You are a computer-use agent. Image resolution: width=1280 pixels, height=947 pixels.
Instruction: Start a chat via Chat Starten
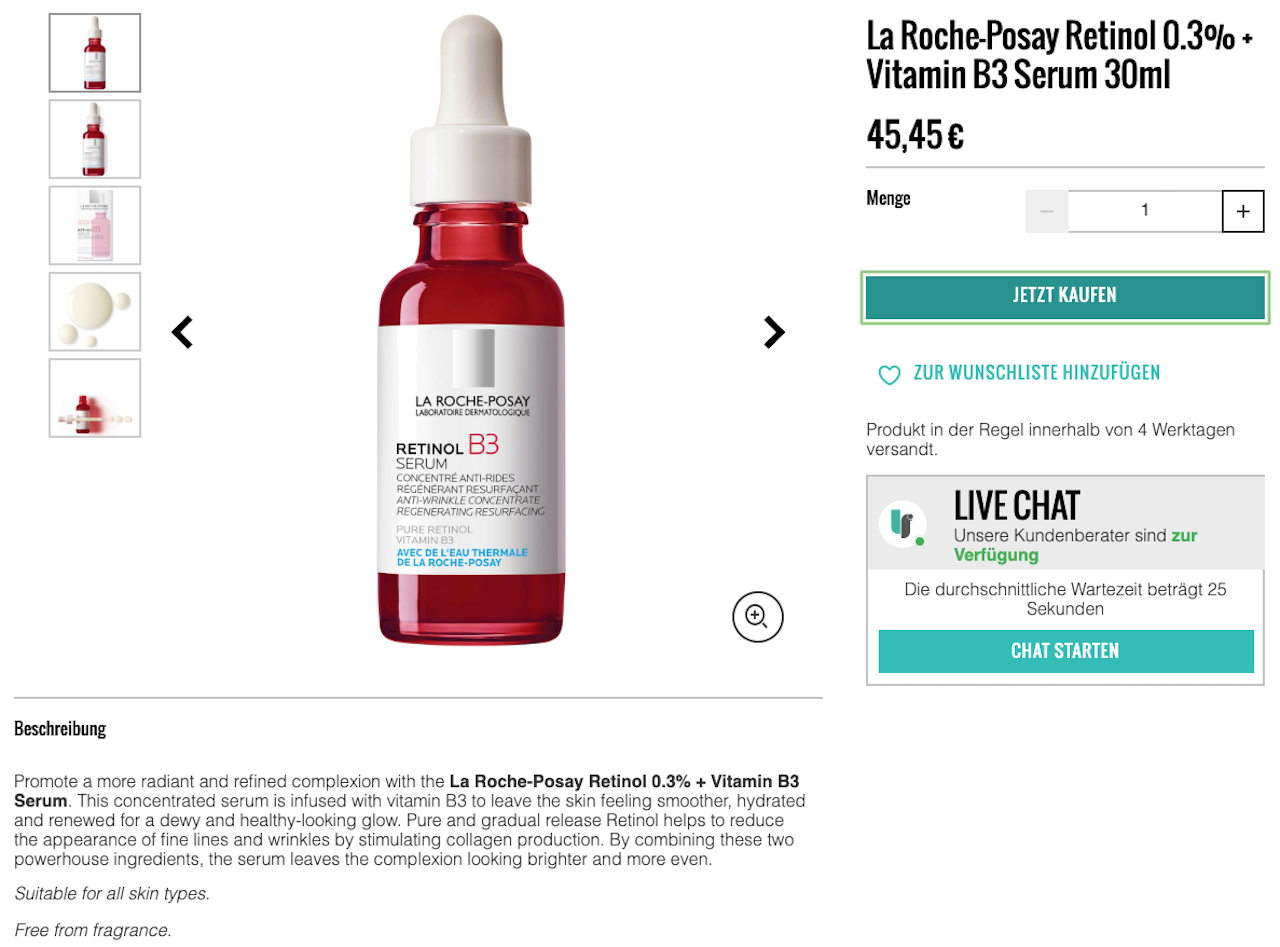[1065, 651]
